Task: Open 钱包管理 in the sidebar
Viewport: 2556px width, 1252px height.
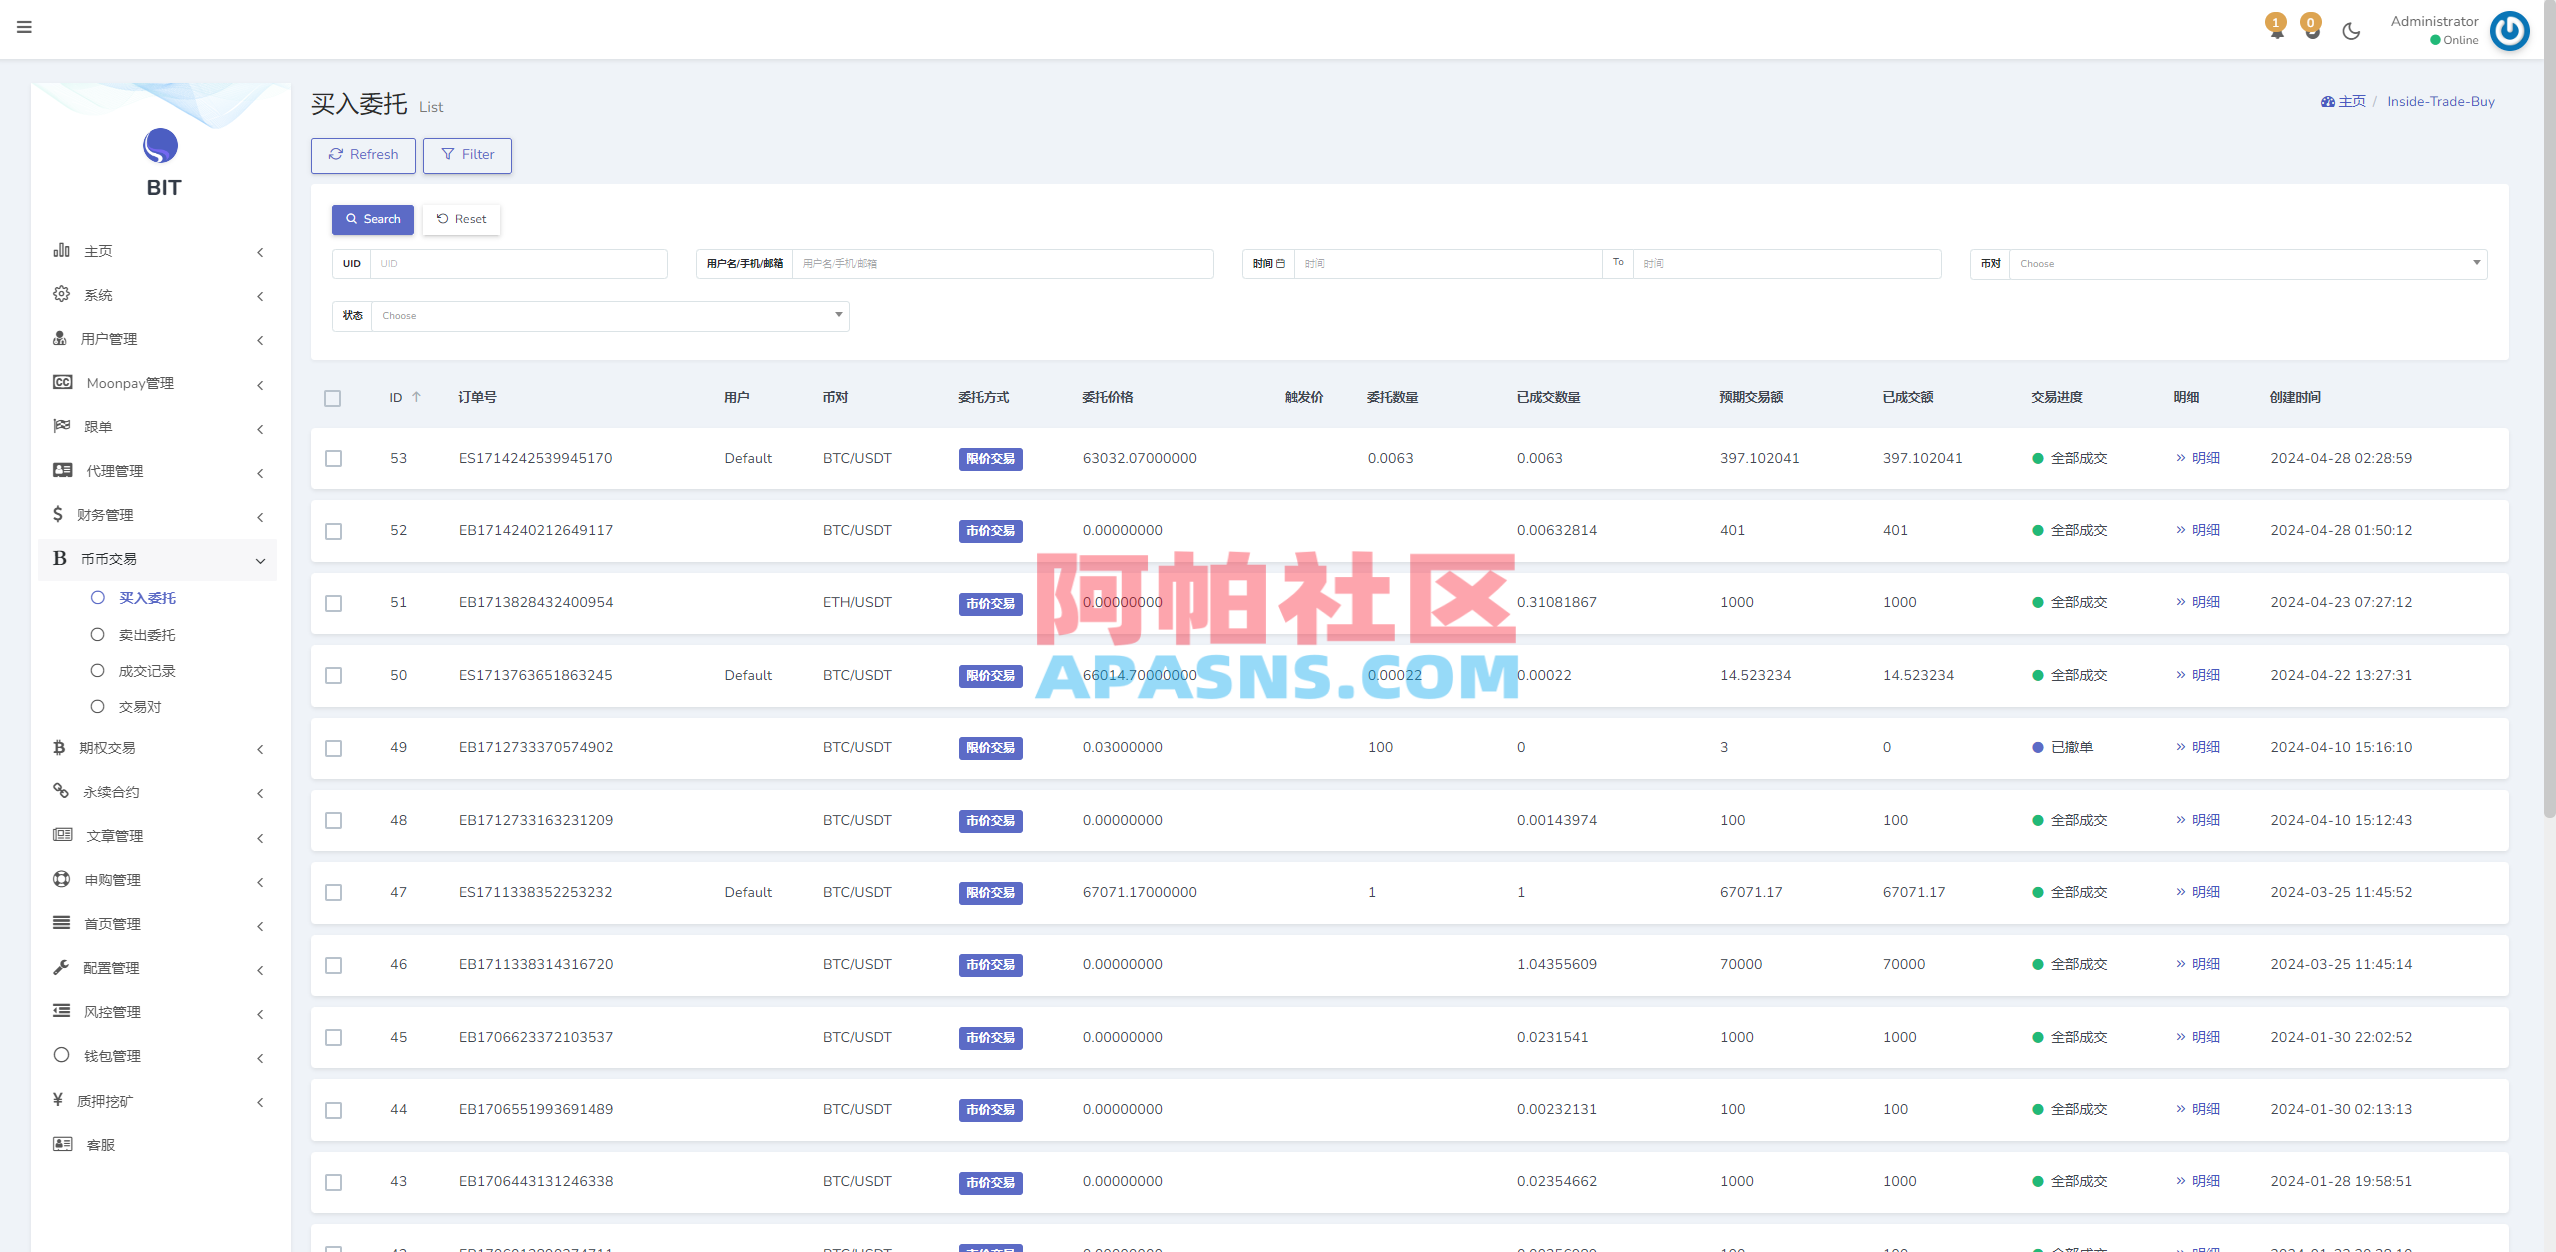Action: 110,1055
